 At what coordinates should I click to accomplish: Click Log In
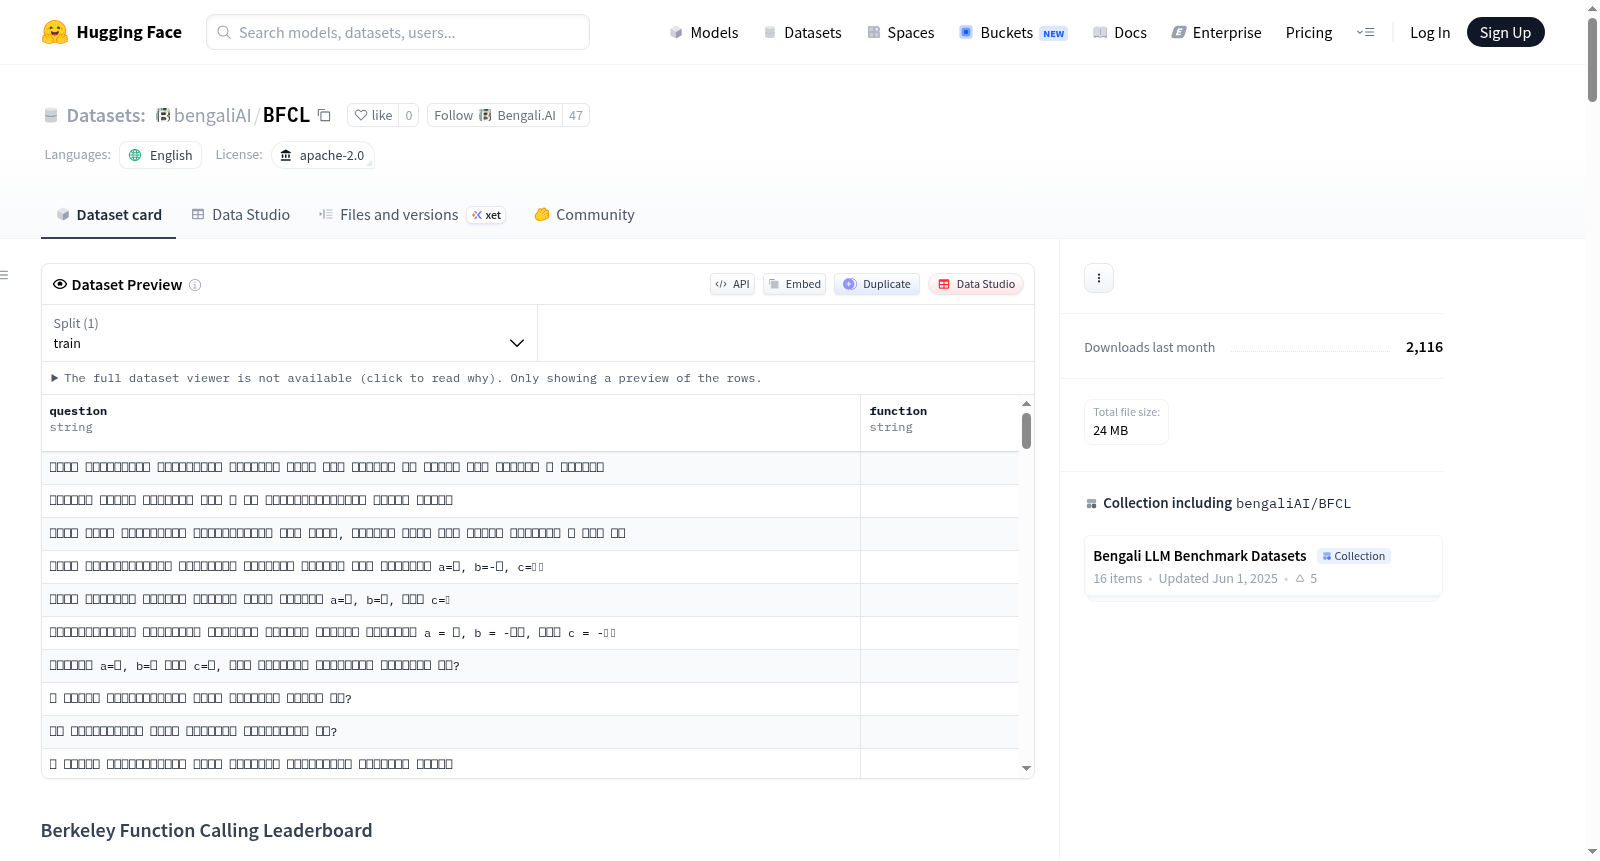click(1430, 33)
